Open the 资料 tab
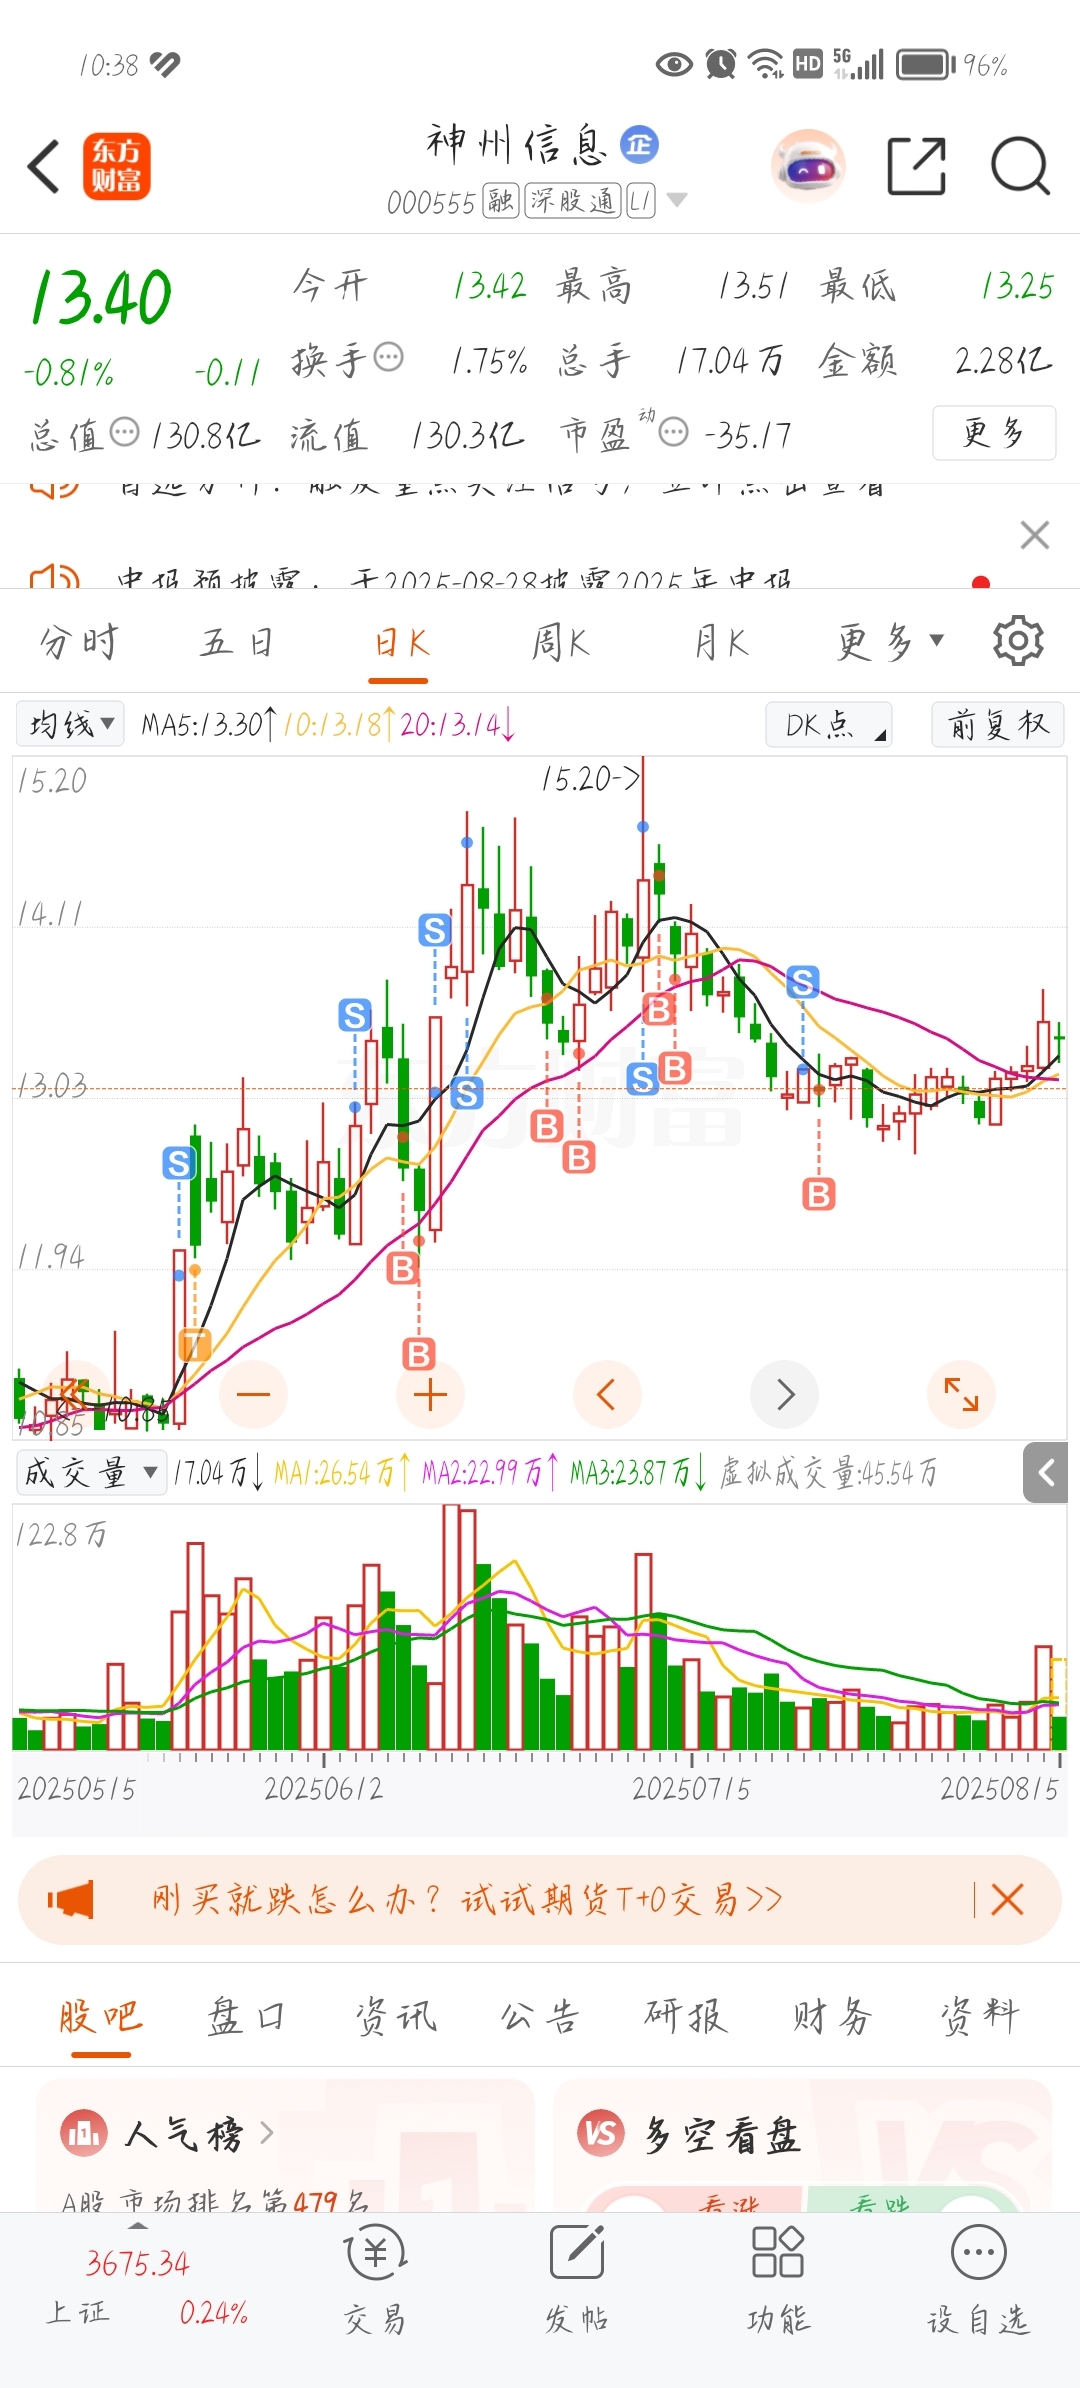1080x2388 pixels. [979, 2015]
